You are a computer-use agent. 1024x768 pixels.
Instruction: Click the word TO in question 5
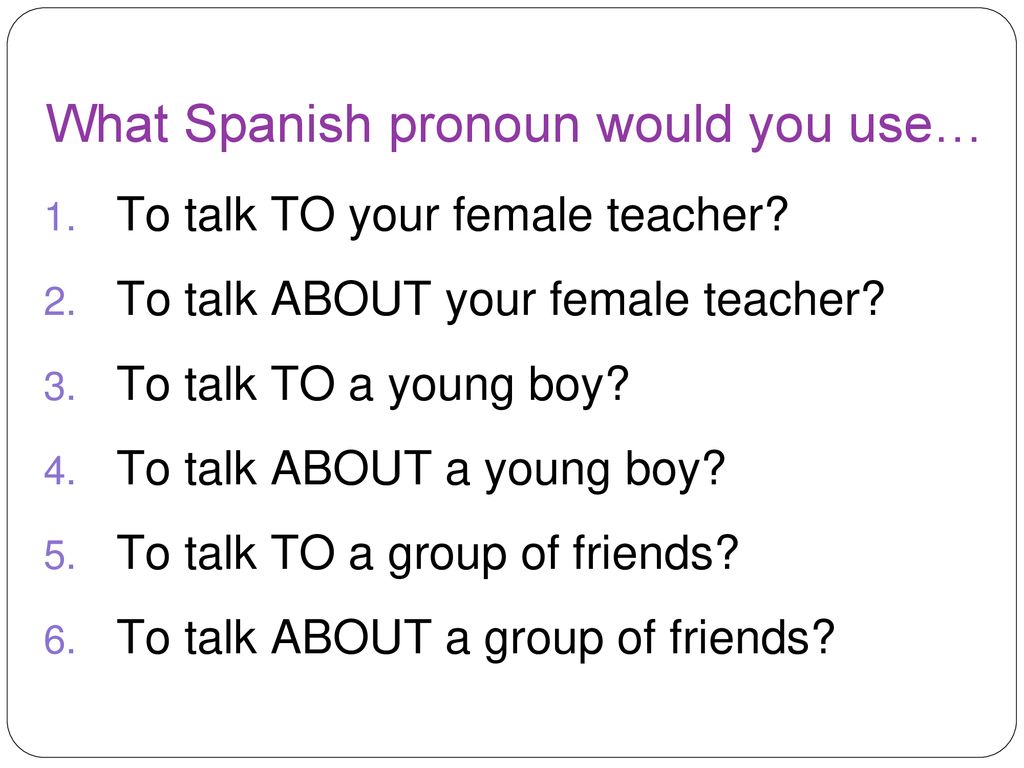(x=302, y=552)
